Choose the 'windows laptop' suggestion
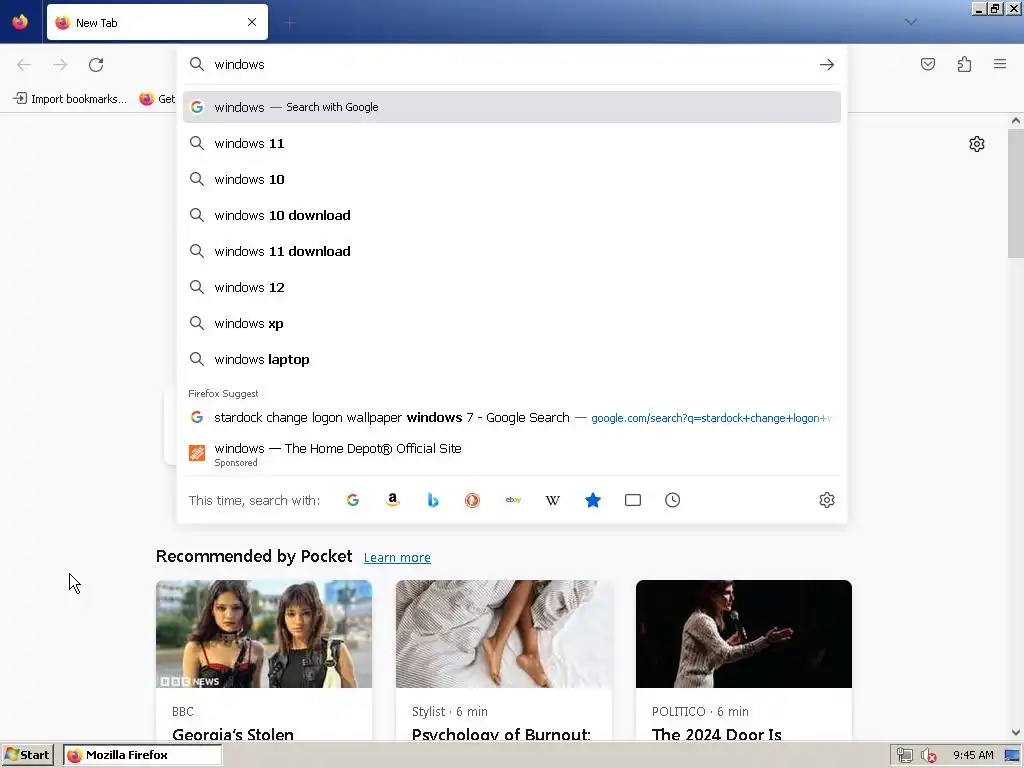The width and height of the screenshot is (1024, 768). click(512, 359)
